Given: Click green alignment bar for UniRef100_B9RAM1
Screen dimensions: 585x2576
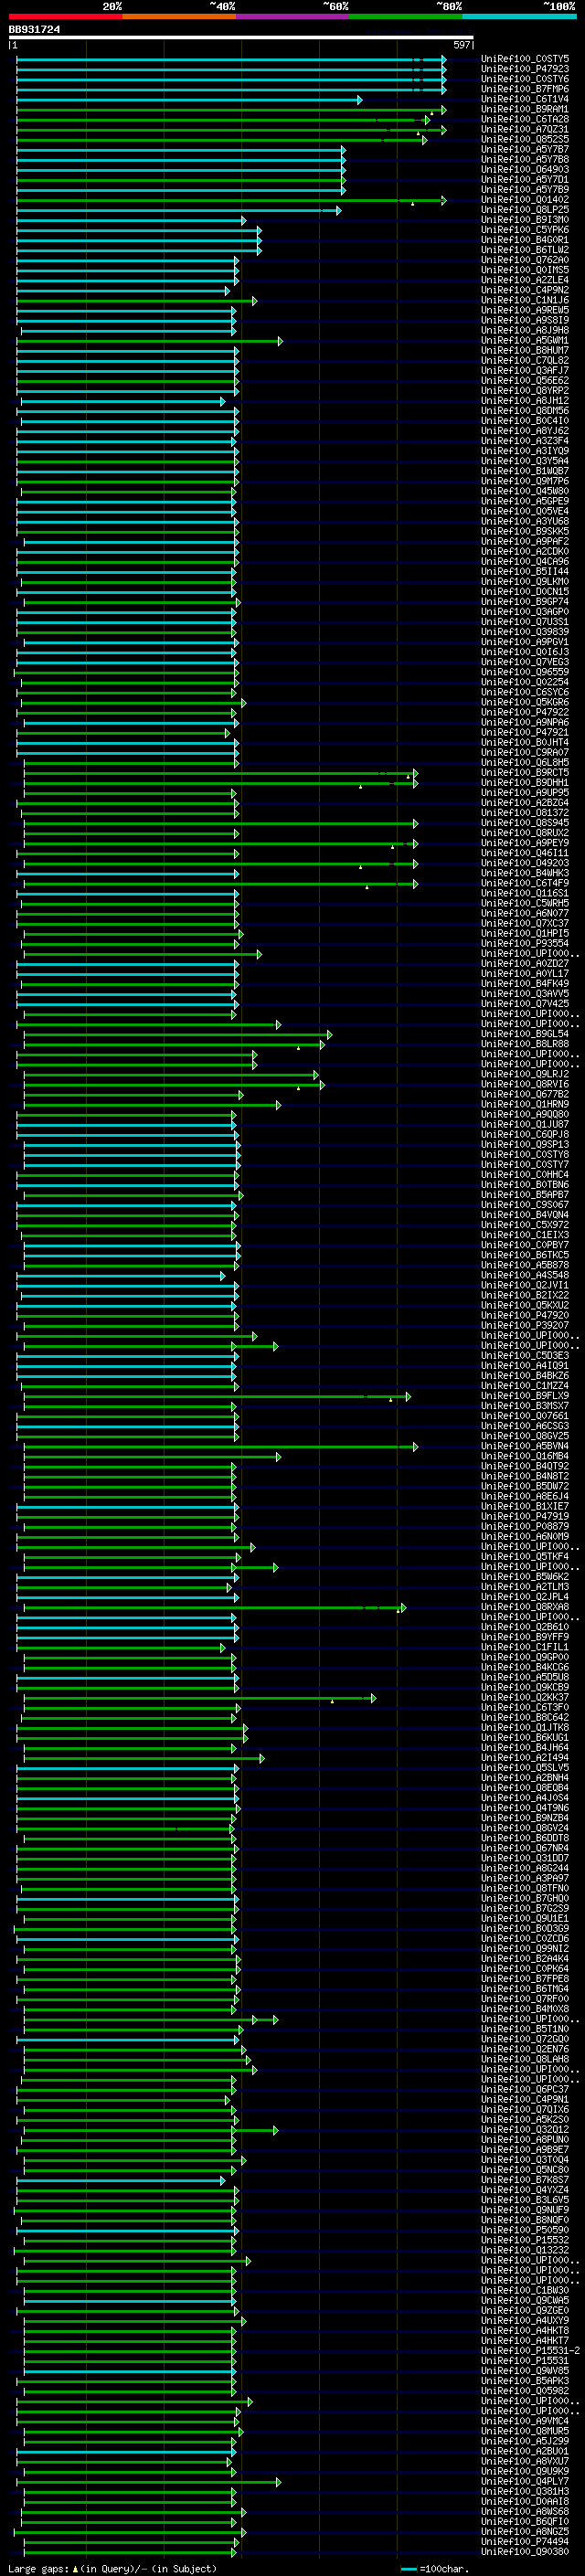Looking at the screenshot, I should pyautogui.click(x=231, y=109).
